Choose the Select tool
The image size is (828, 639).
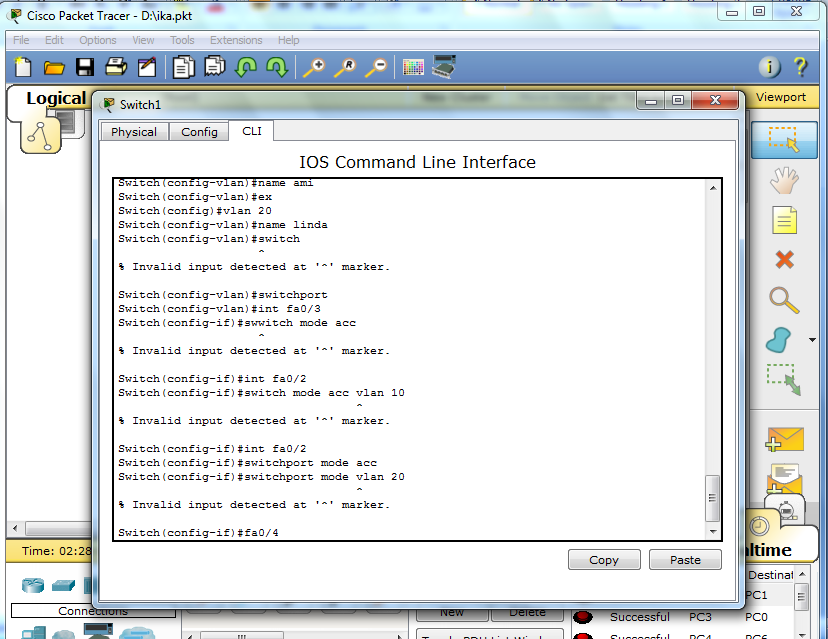pos(784,139)
